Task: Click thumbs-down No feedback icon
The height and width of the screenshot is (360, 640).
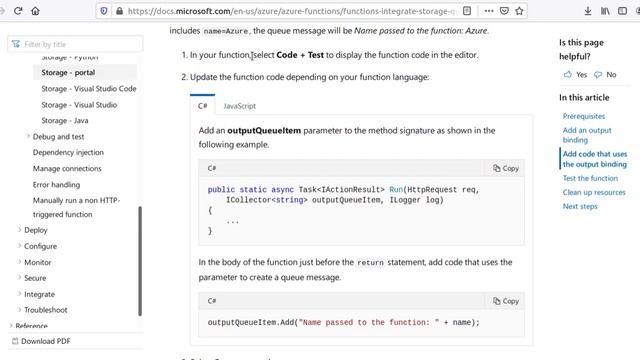Action: tap(598, 75)
